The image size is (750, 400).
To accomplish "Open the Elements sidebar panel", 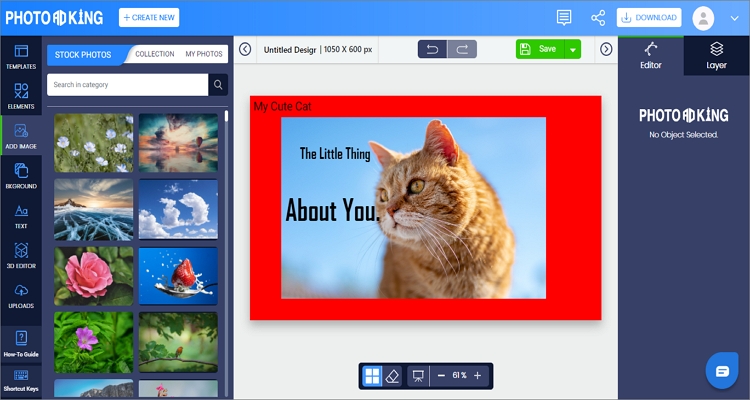I will 21,96.
